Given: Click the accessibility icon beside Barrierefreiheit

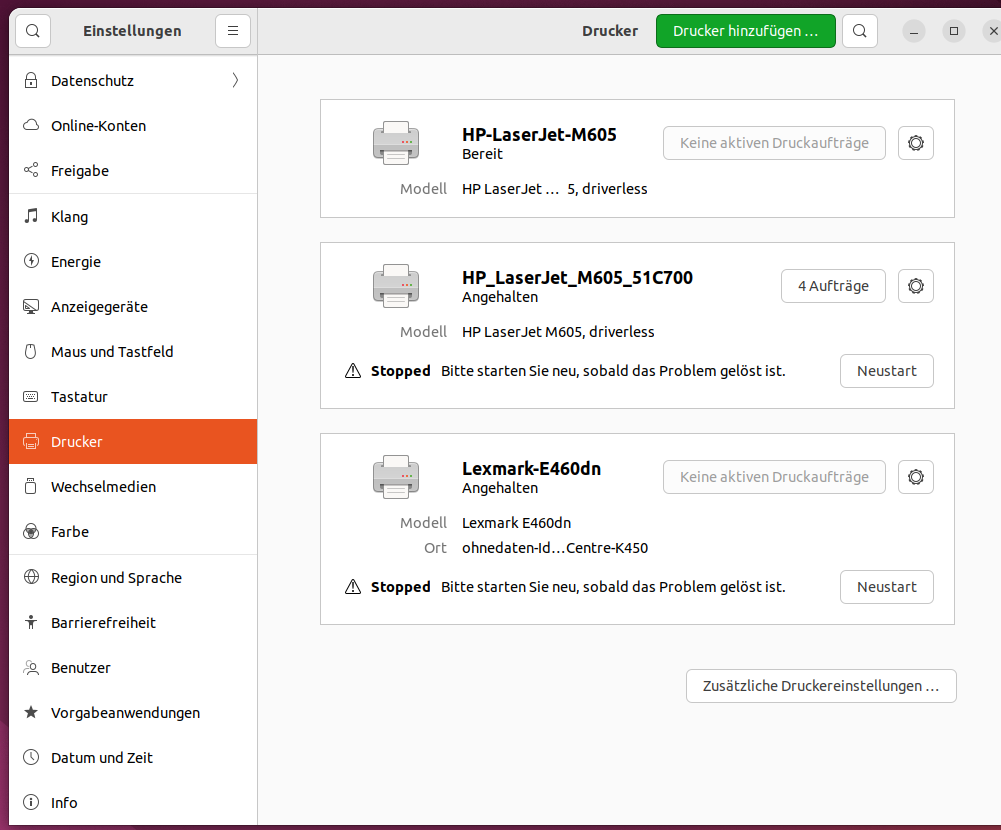Looking at the screenshot, I should pos(31,622).
